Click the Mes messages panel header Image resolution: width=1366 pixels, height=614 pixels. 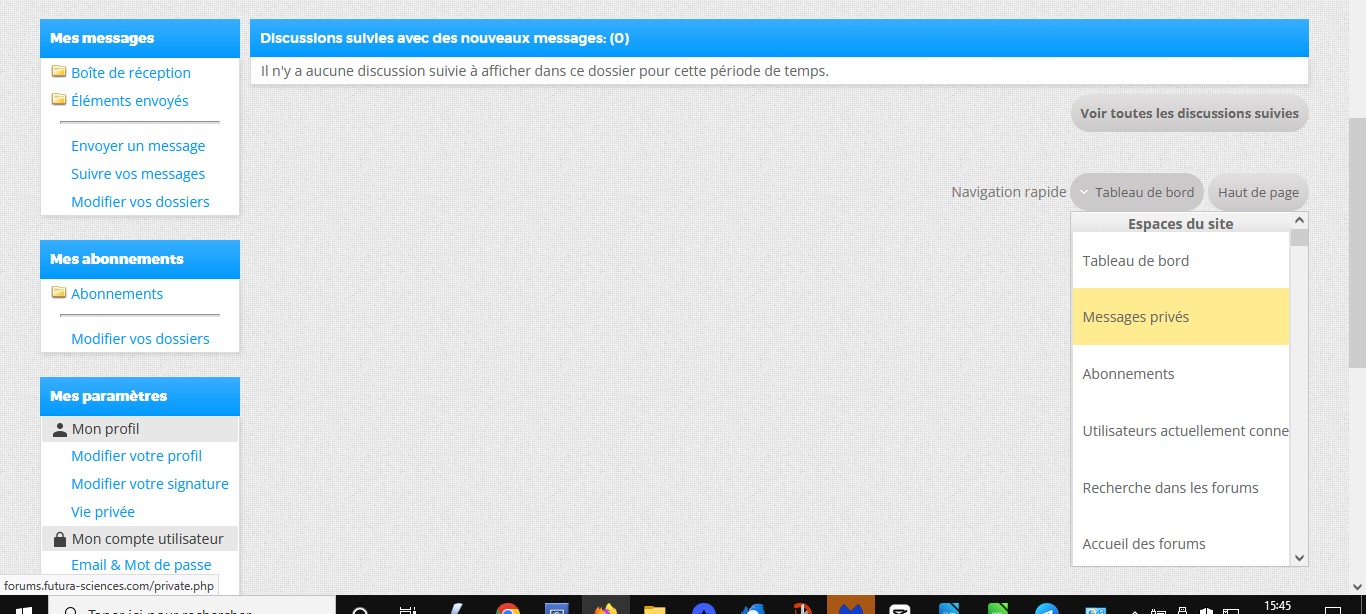(x=140, y=38)
